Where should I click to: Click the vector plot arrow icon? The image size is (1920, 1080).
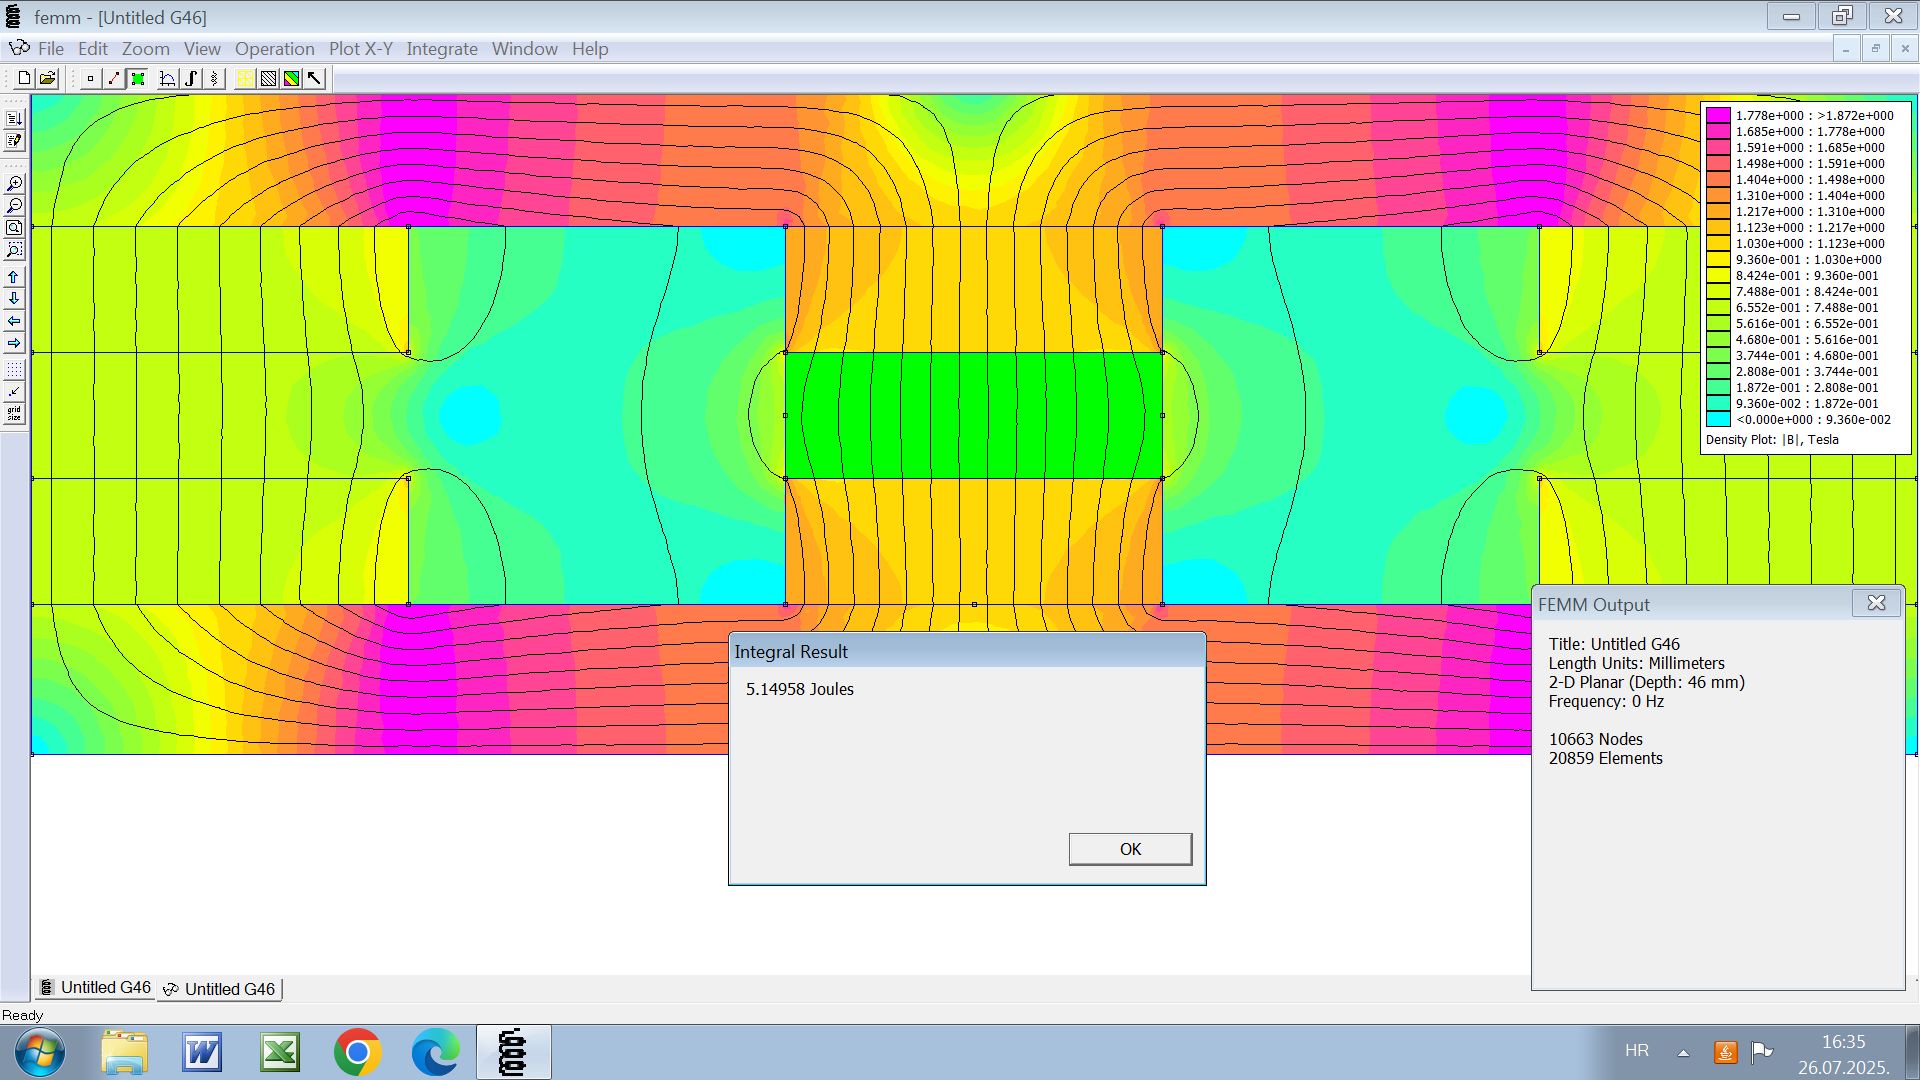tap(315, 79)
